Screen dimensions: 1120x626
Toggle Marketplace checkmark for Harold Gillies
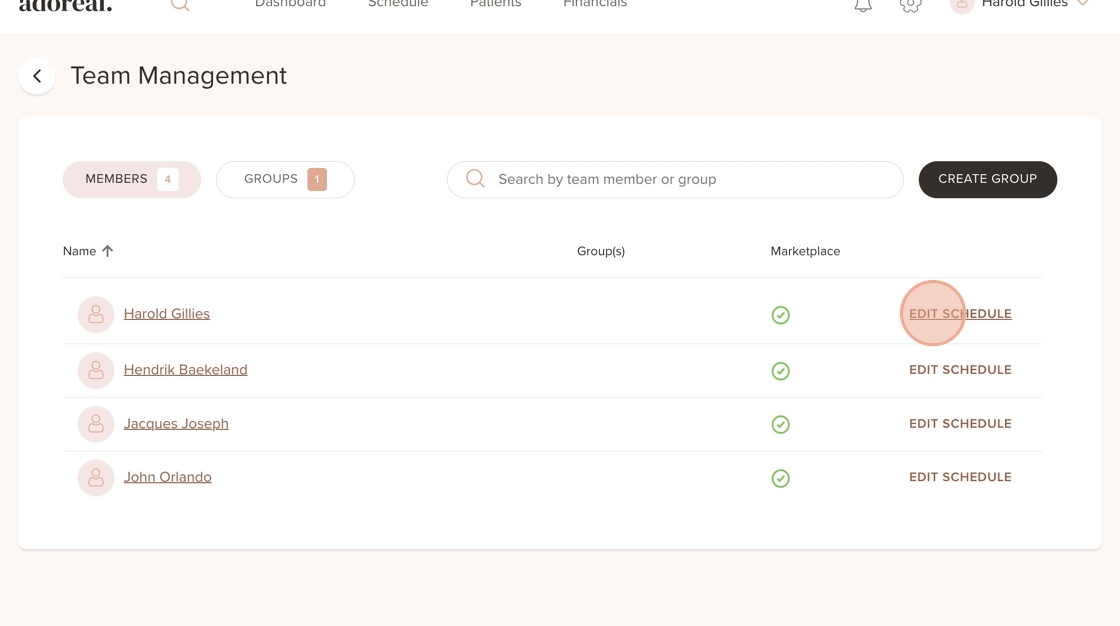(x=781, y=315)
